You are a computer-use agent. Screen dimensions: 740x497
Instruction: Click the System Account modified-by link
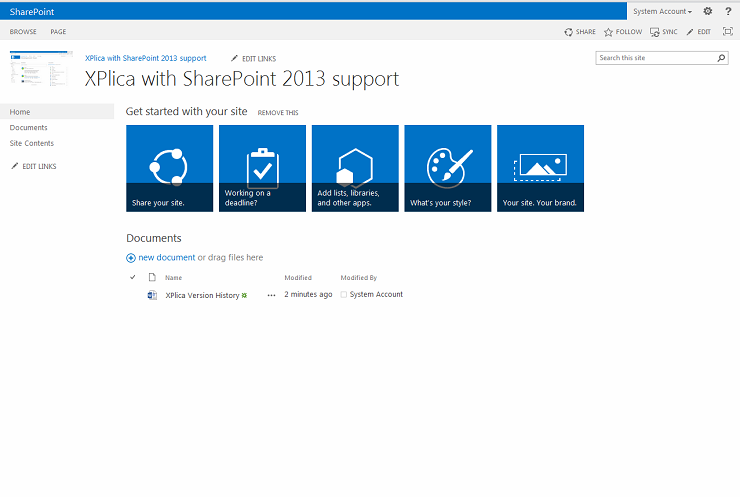coord(376,294)
